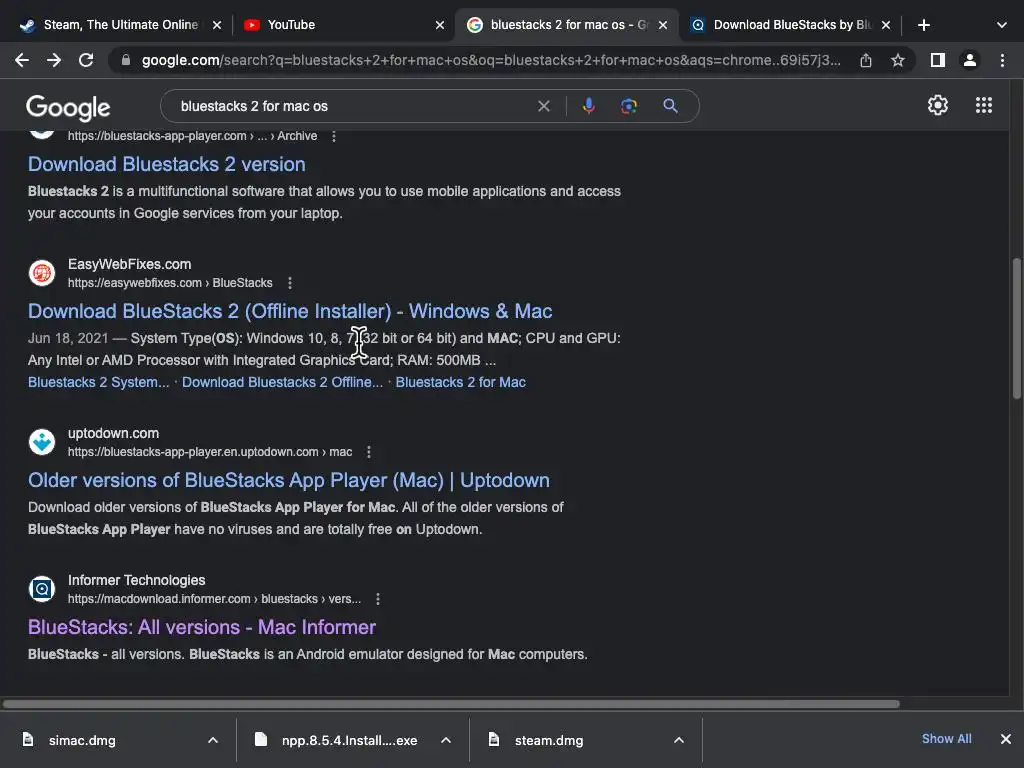Click the bluestacks-app-player.com Archive breadcrumb

click(193, 136)
